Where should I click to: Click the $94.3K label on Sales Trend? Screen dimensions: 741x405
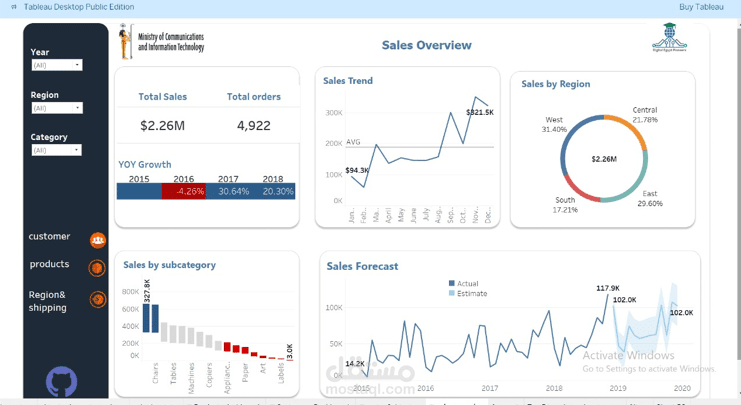tap(357, 170)
